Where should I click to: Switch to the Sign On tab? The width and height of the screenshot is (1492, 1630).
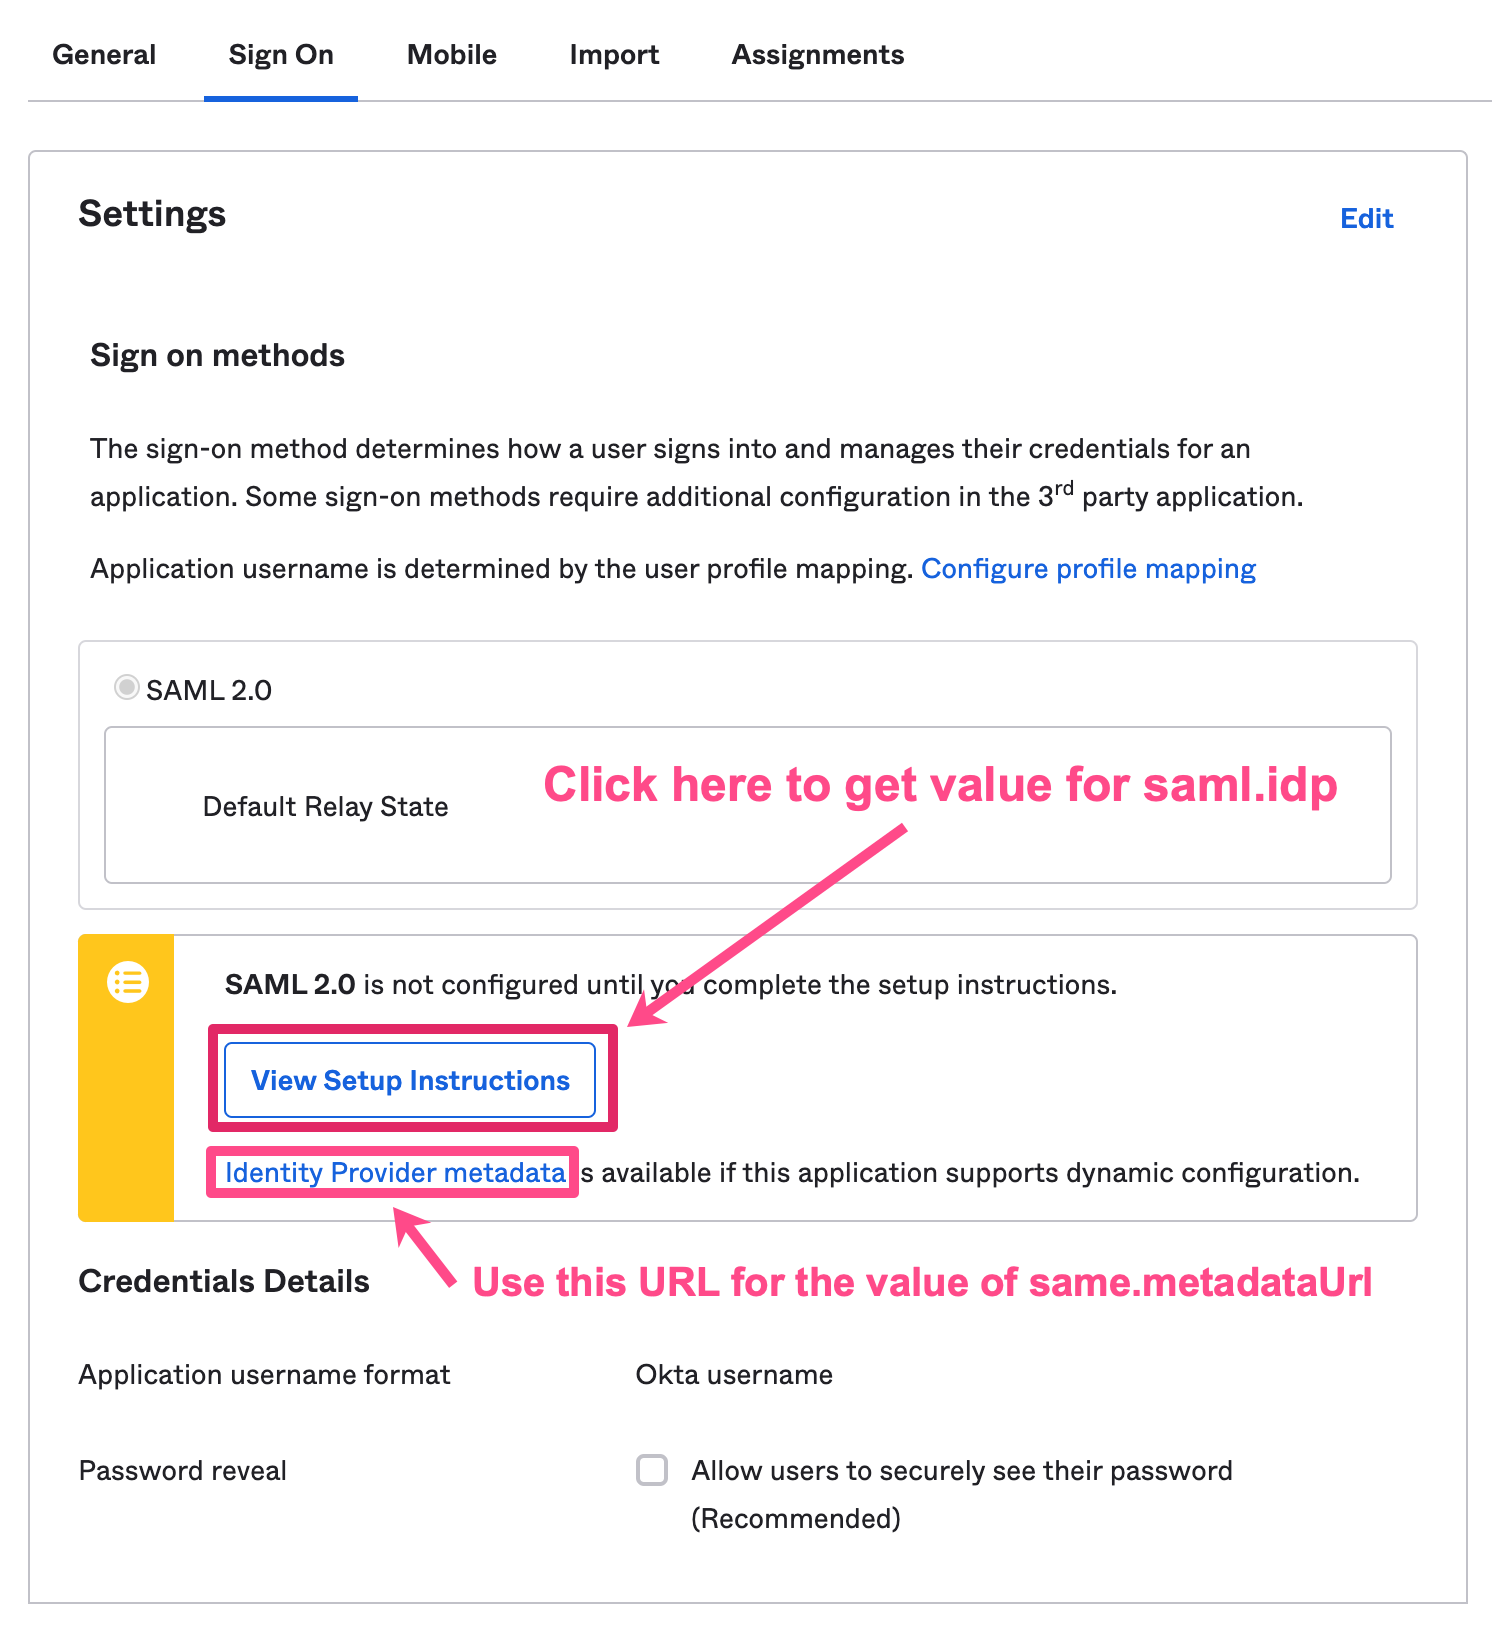point(281,55)
